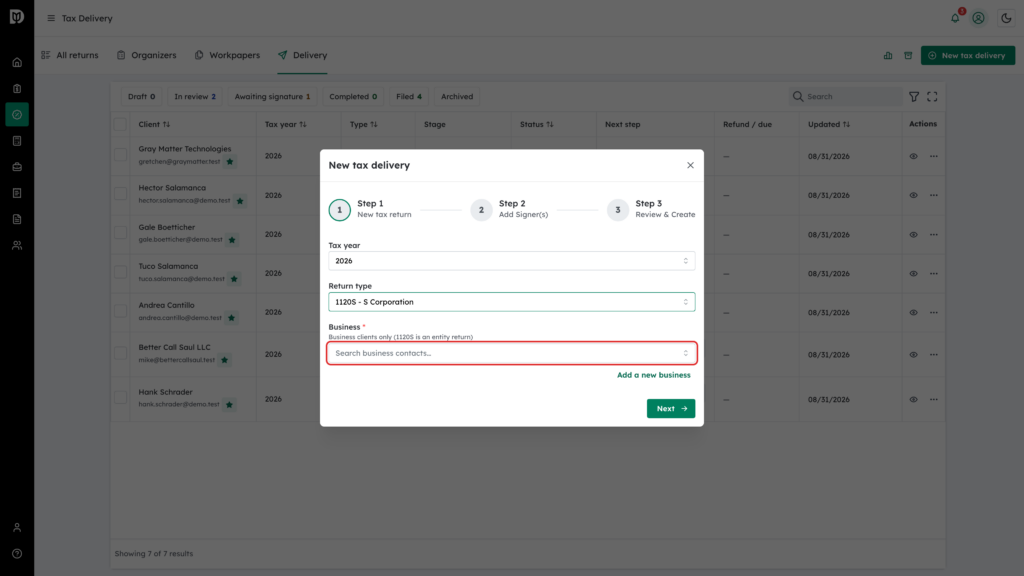Open more actions for Hank Schrader row
Image resolution: width=1024 pixels, height=576 pixels.
point(933,399)
